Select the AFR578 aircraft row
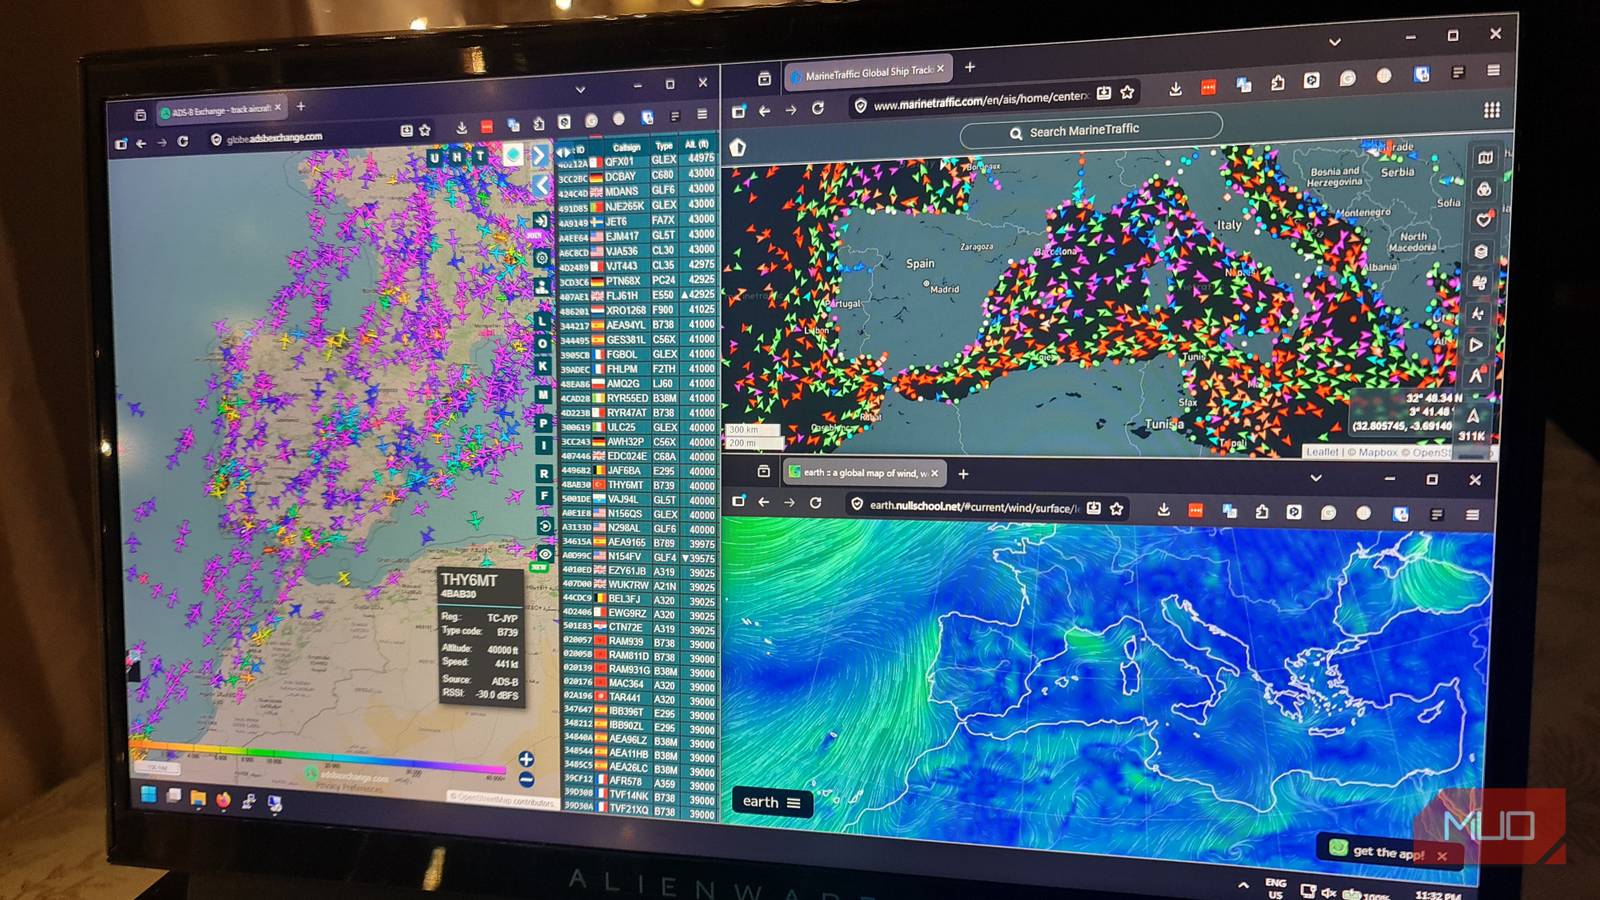 [640, 781]
